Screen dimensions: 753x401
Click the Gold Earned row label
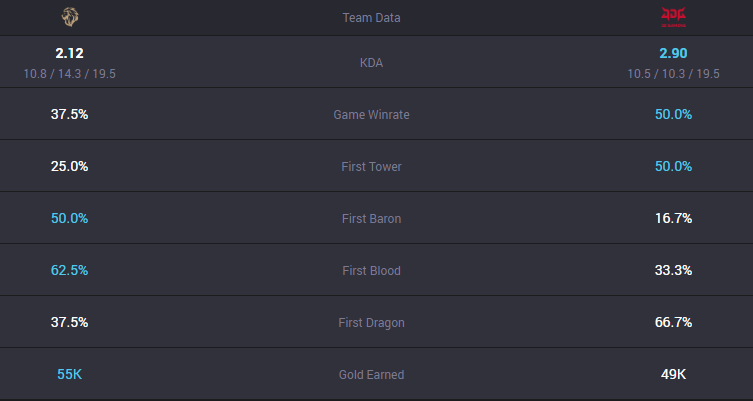[371, 375]
